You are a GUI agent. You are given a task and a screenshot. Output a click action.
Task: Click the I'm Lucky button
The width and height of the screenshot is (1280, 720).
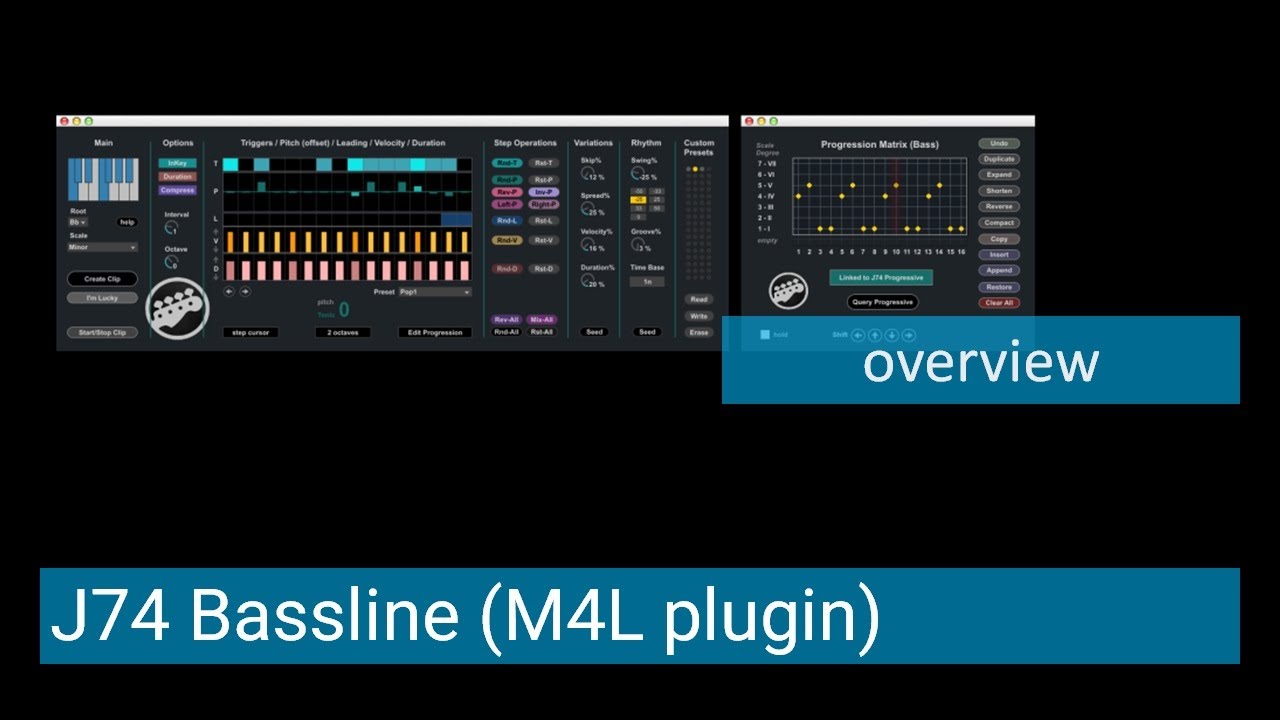click(x=102, y=298)
